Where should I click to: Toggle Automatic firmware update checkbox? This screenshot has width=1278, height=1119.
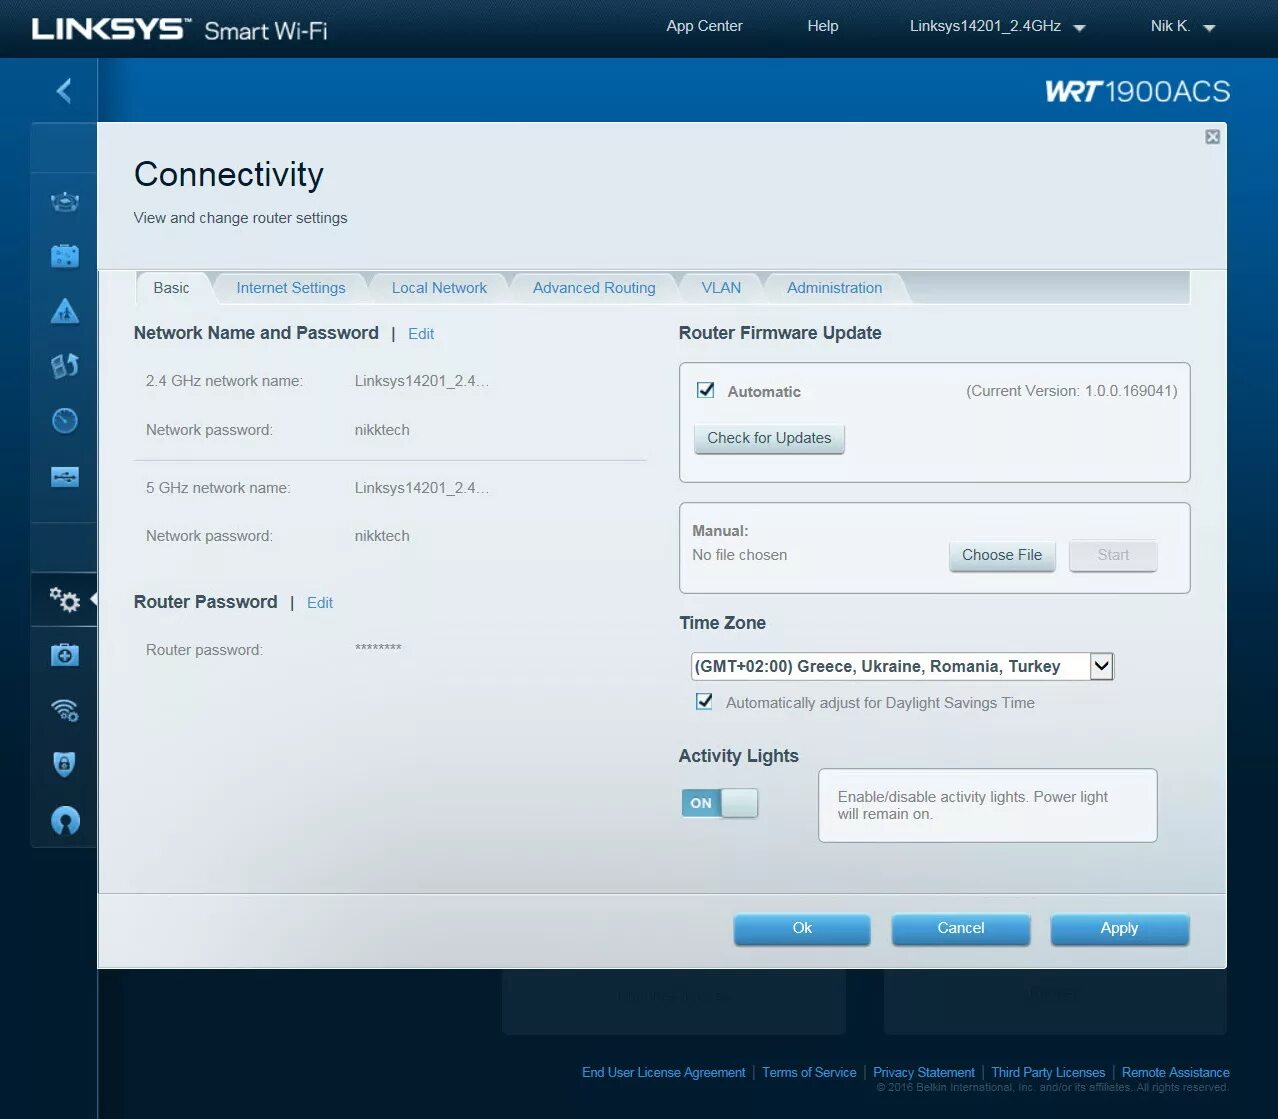pyautogui.click(x=705, y=390)
